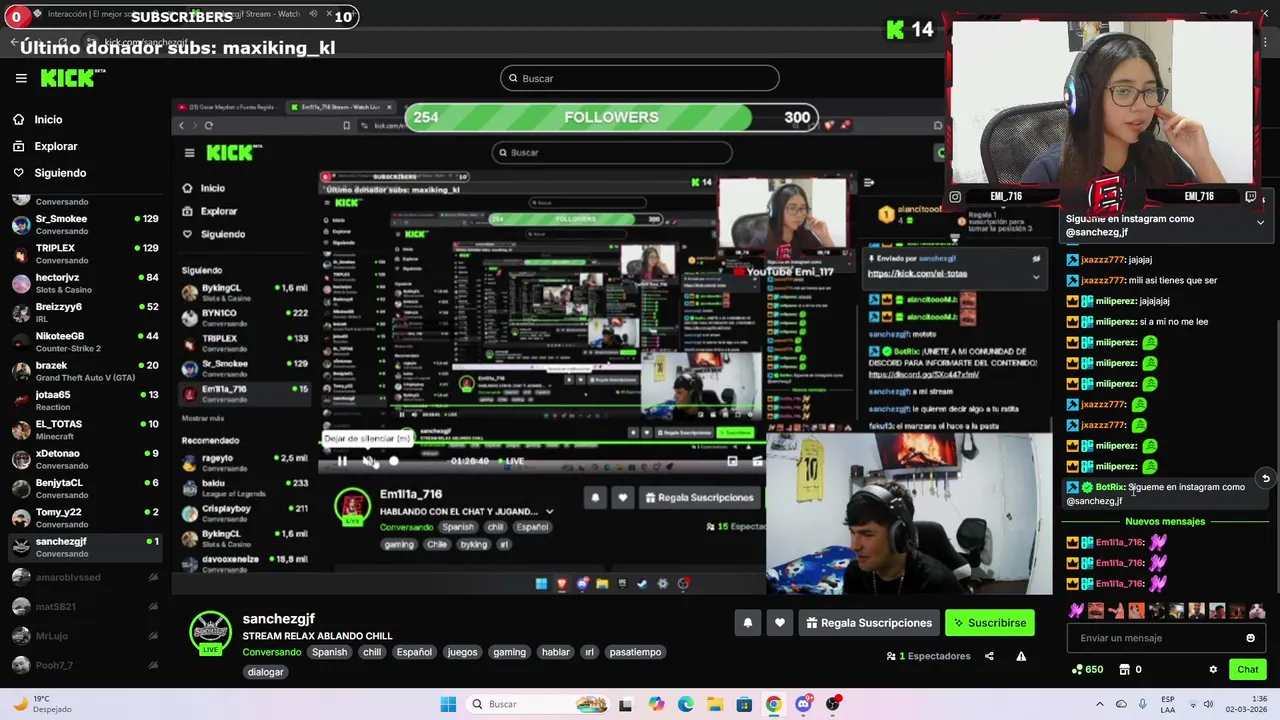Click the 1 Espectadores viewer count

pyautogui.click(x=928, y=656)
